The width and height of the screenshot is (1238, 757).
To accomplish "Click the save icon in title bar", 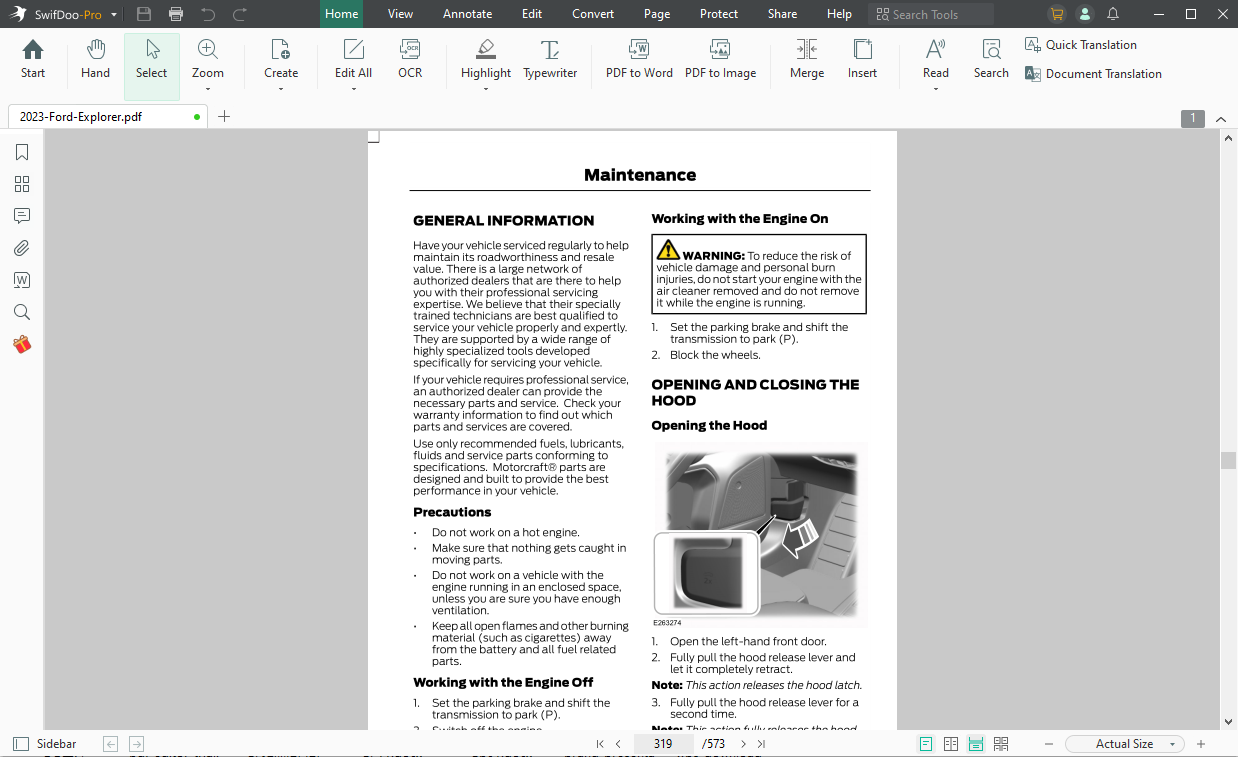I will pyautogui.click(x=144, y=14).
